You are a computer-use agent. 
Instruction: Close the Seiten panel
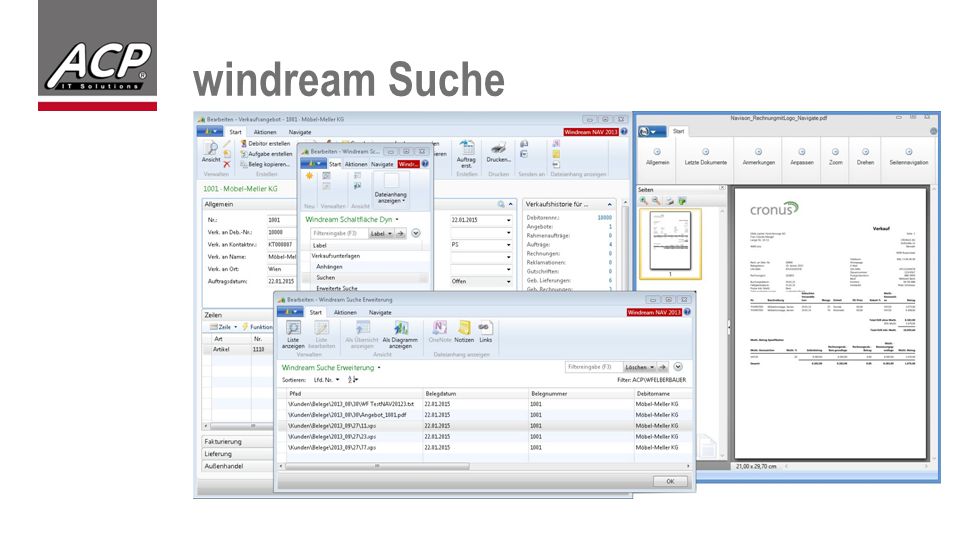point(722,188)
